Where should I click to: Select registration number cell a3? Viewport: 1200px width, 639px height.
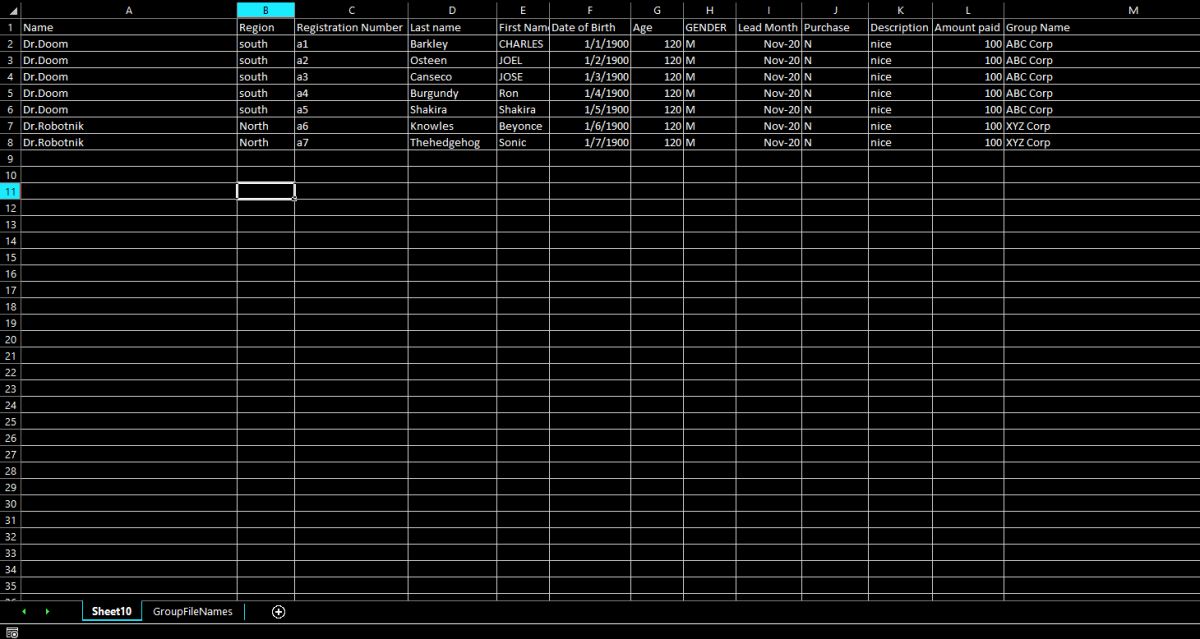(x=351, y=77)
